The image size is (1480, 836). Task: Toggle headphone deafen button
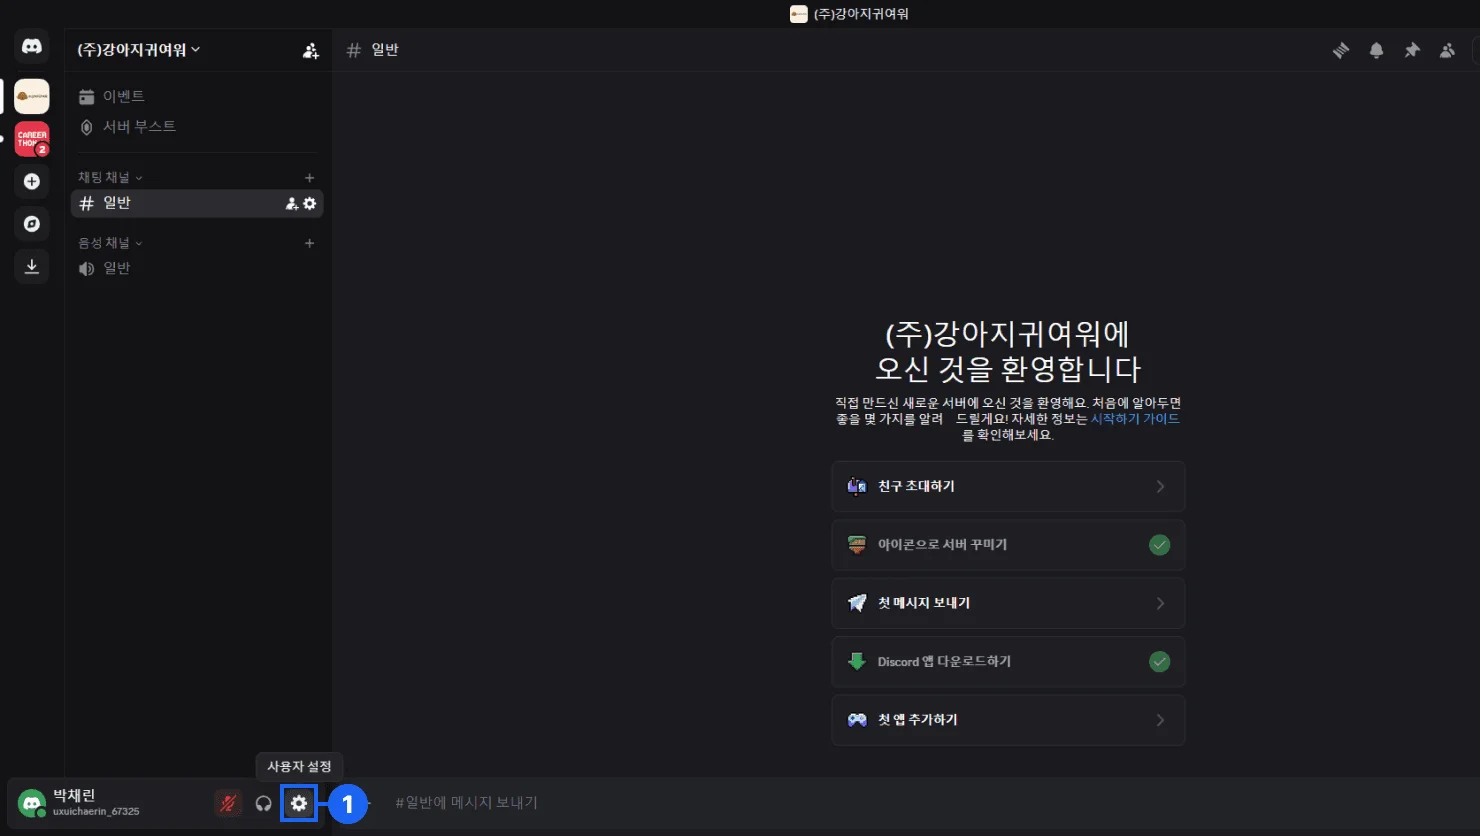coord(264,803)
